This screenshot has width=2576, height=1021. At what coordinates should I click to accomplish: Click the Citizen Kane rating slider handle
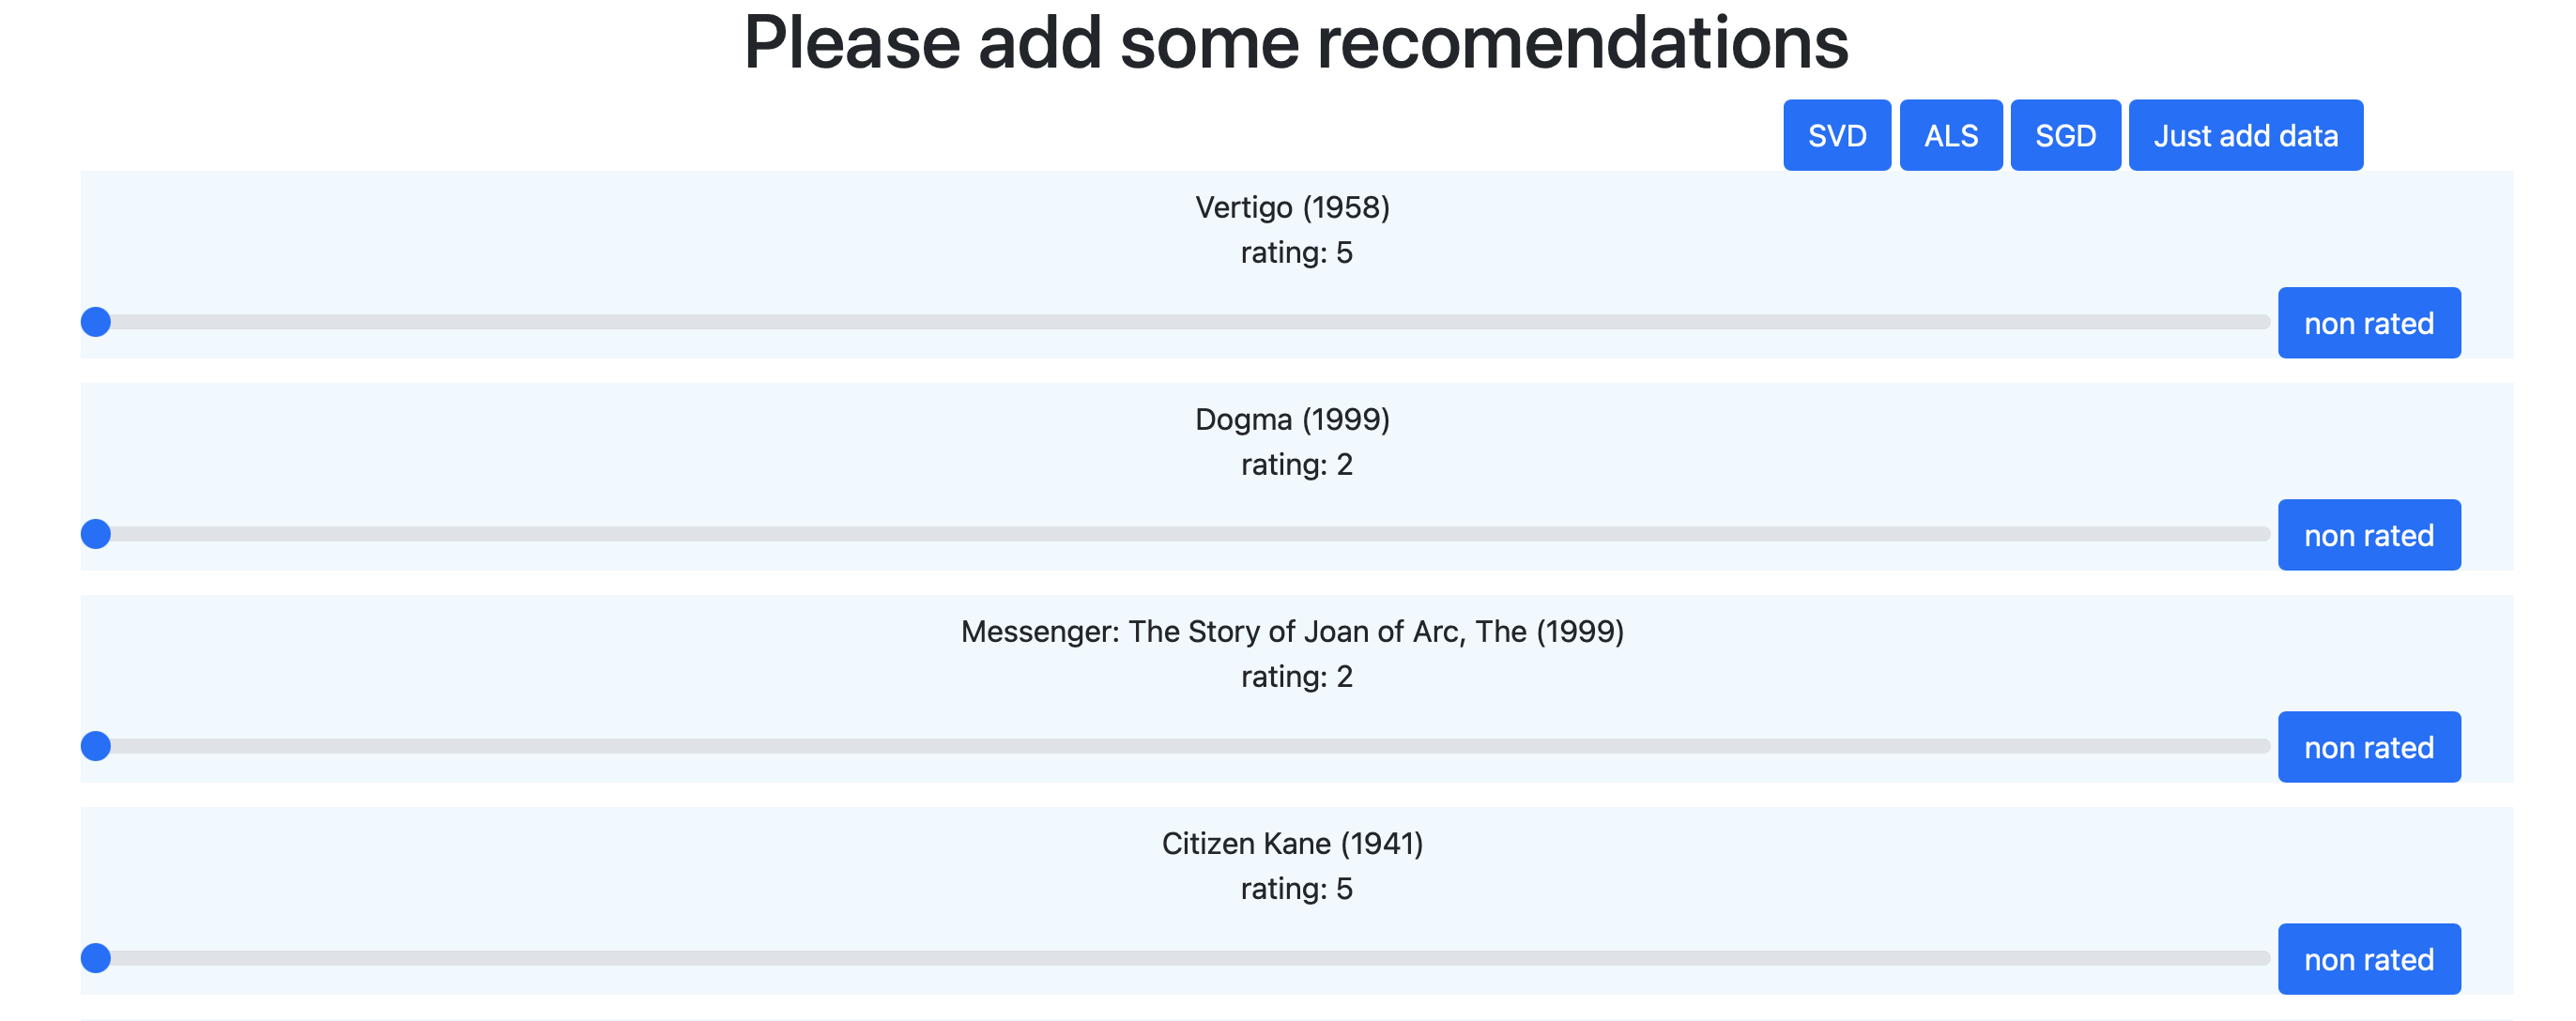(x=96, y=958)
